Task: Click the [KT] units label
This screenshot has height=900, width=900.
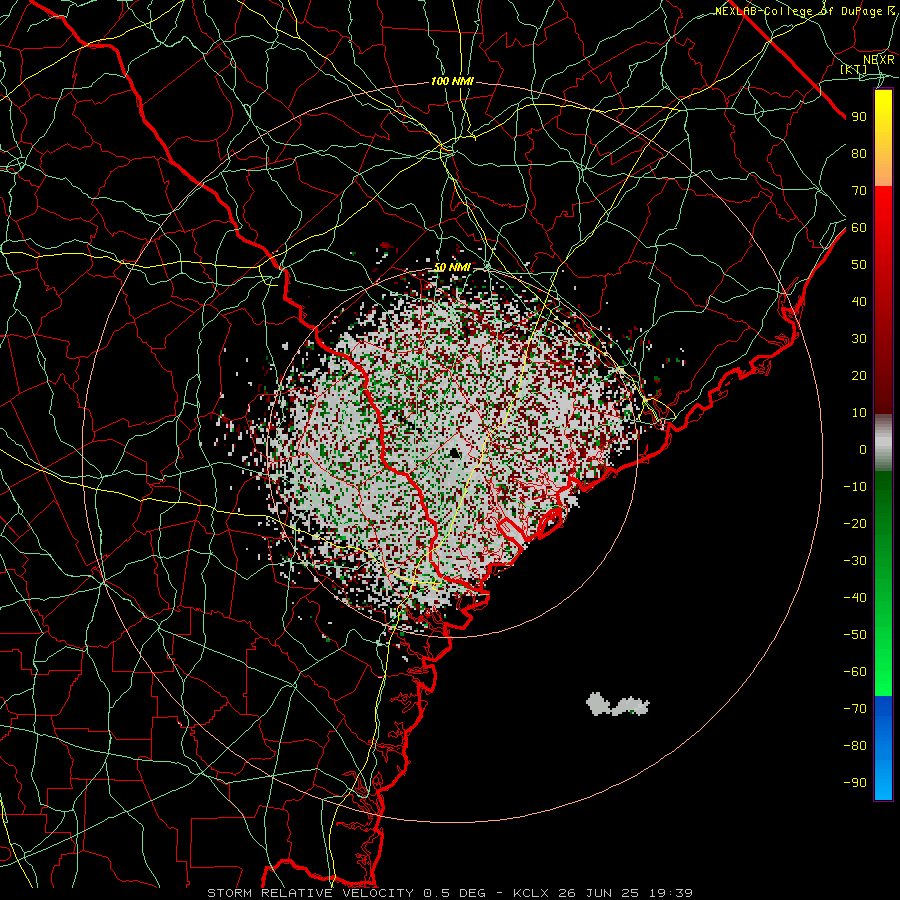Action: tap(854, 69)
